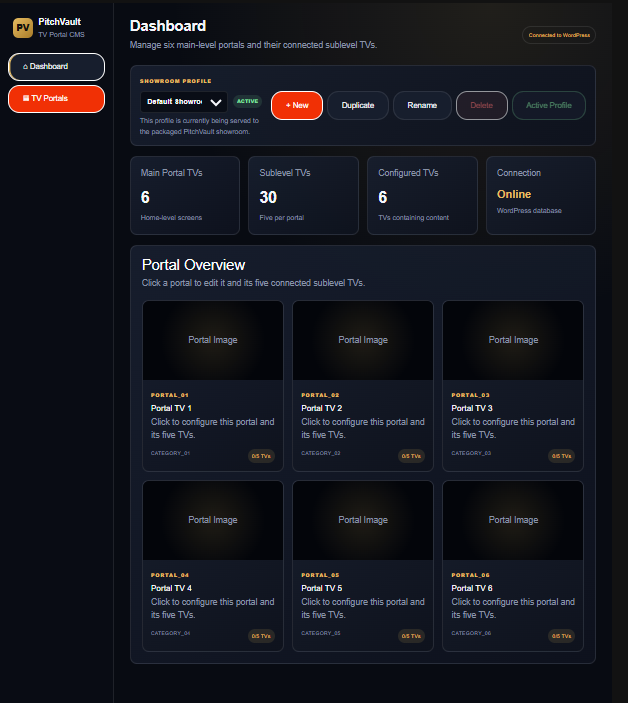The height and width of the screenshot is (703, 628).
Task: Open Portal TV 1 image thumbnail
Action: pyautogui.click(x=213, y=340)
